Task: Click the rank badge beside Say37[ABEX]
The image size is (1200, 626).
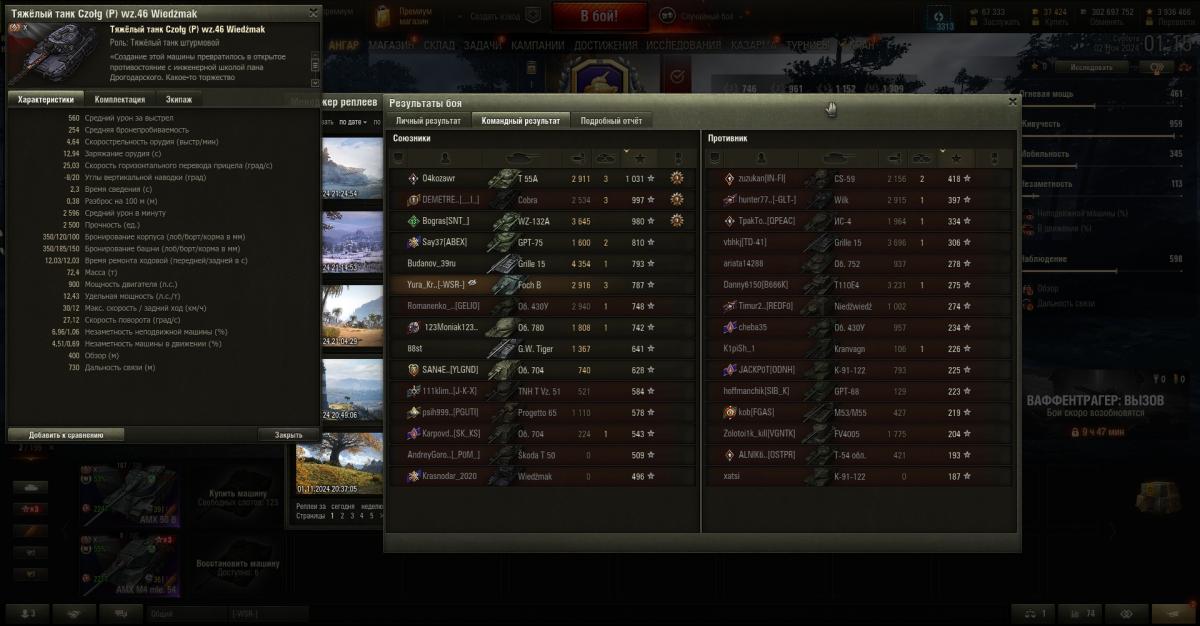Action: 414,242
